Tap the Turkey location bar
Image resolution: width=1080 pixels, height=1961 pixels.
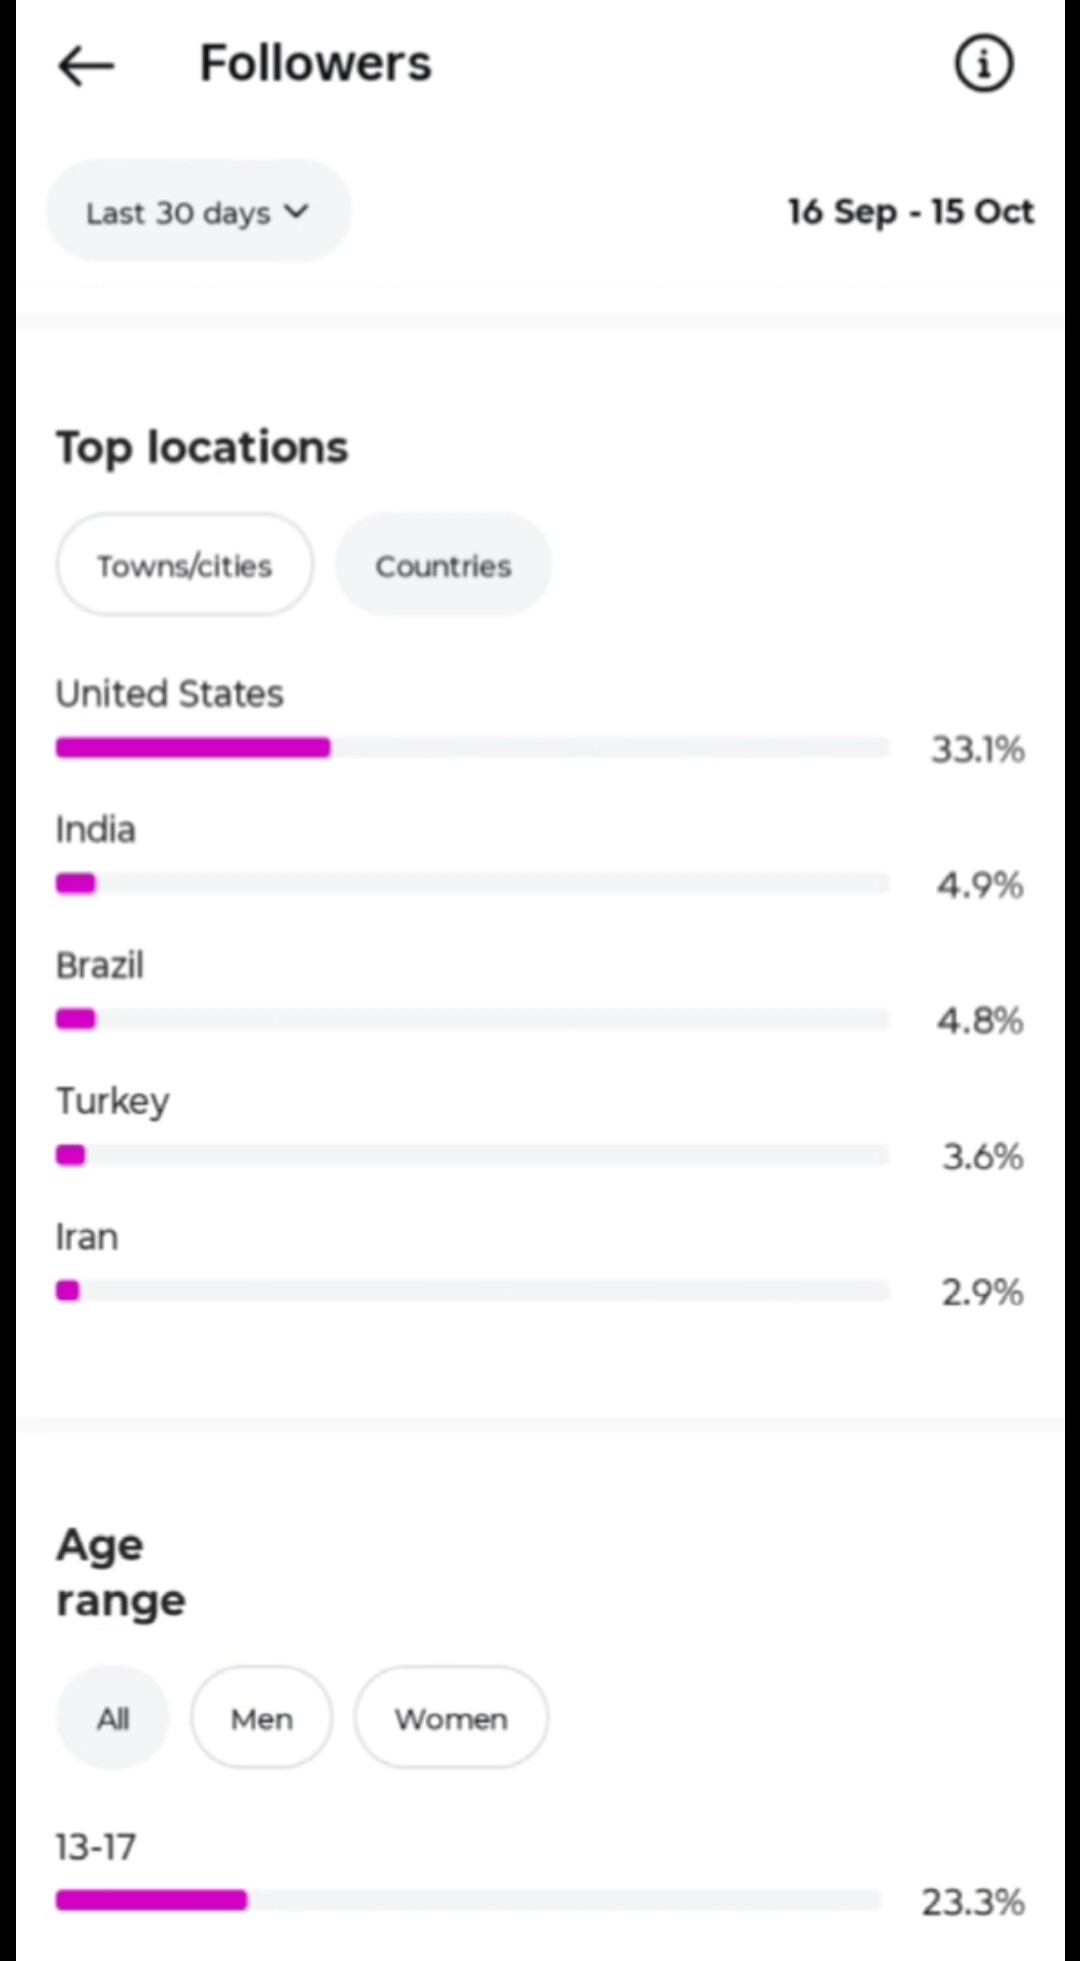click(472, 1156)
